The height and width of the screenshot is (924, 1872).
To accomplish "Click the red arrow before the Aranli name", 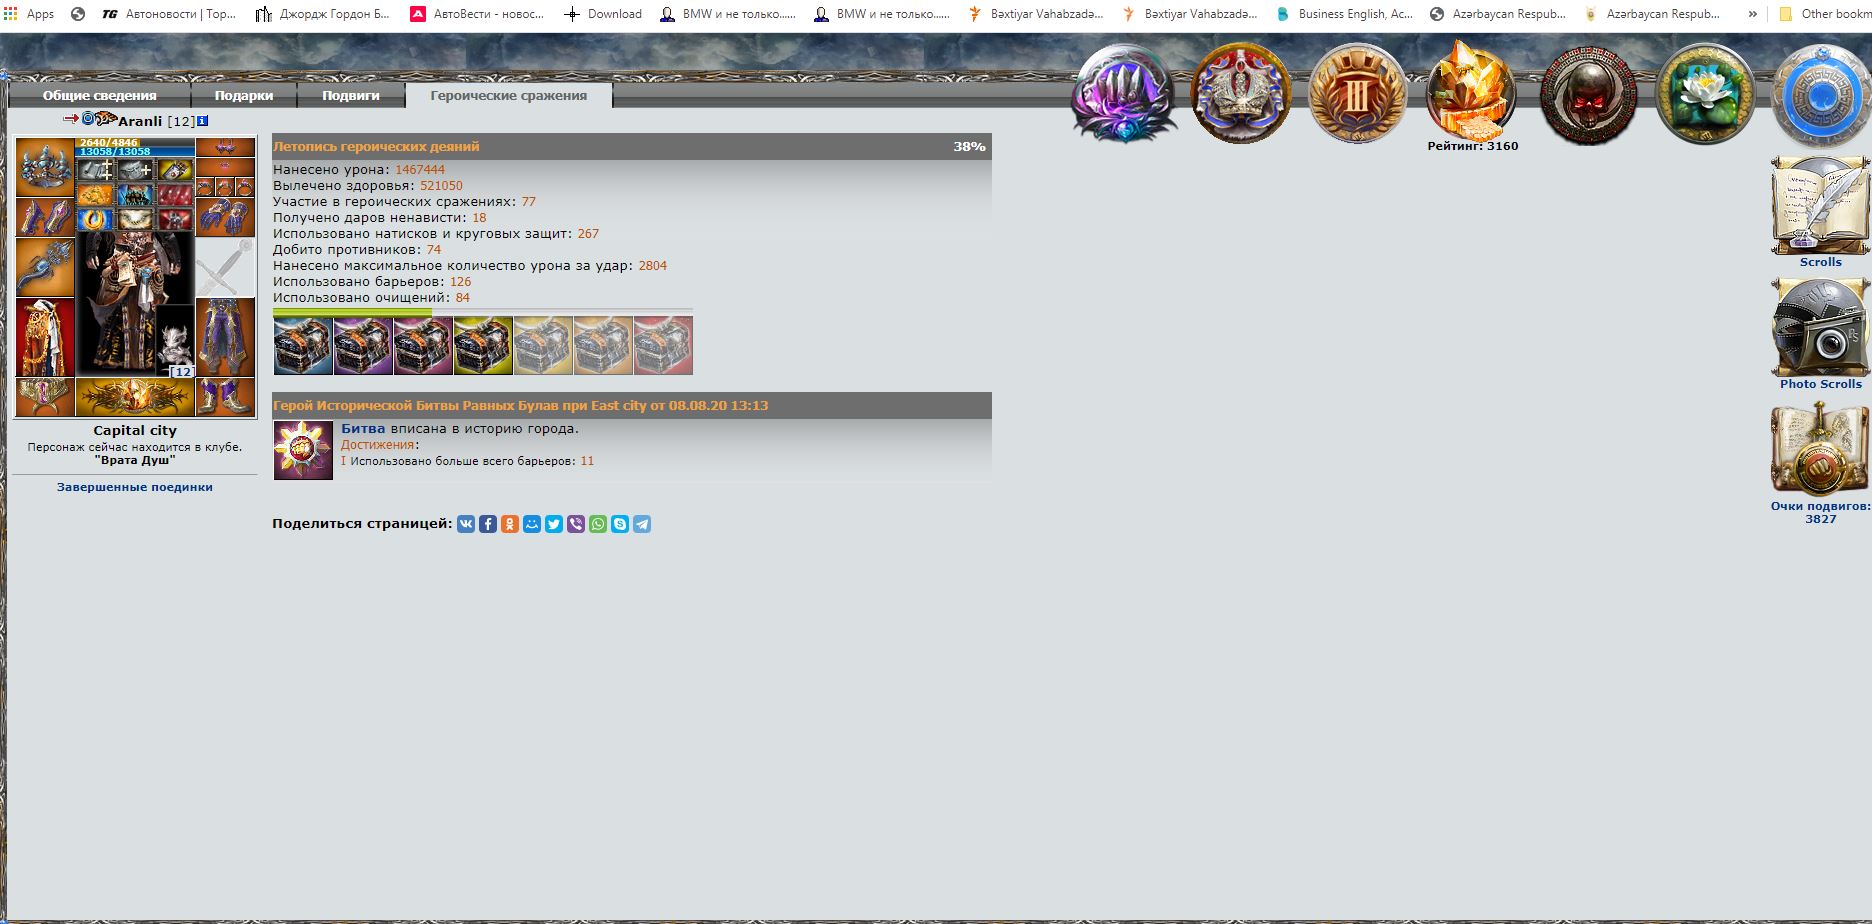I will (71, 119).
